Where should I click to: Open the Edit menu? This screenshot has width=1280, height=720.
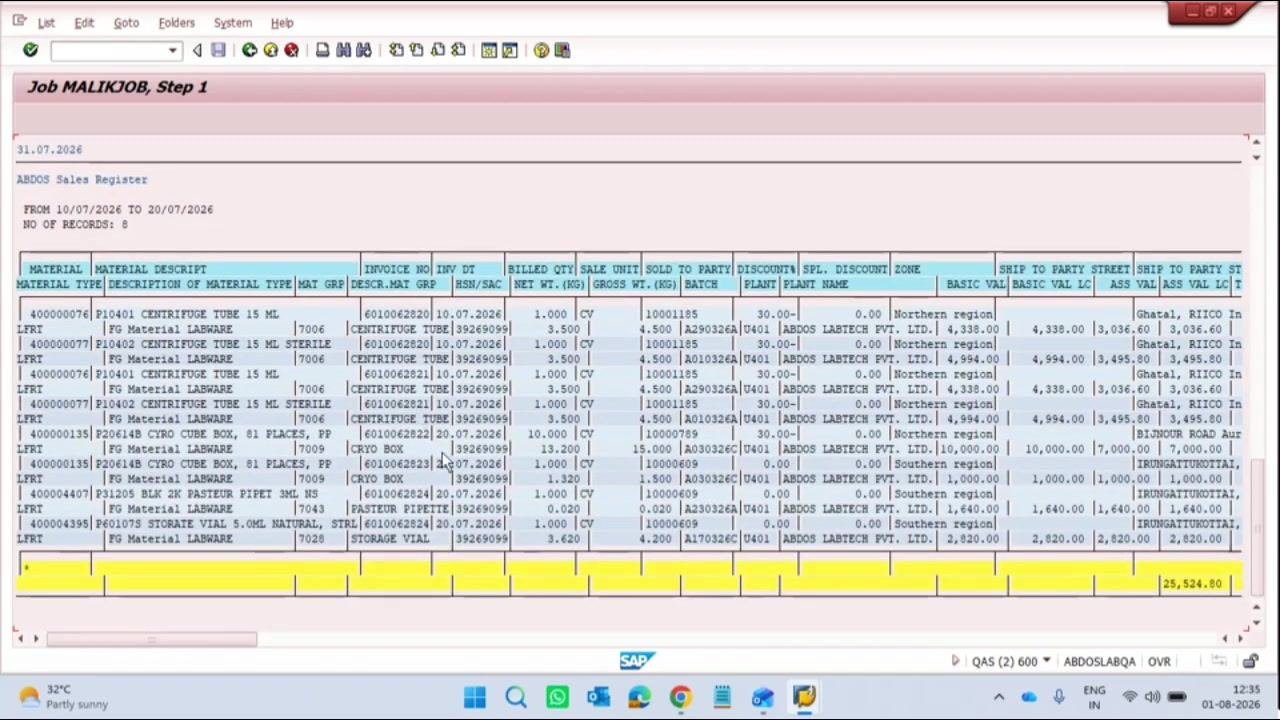tap(84, 22)
